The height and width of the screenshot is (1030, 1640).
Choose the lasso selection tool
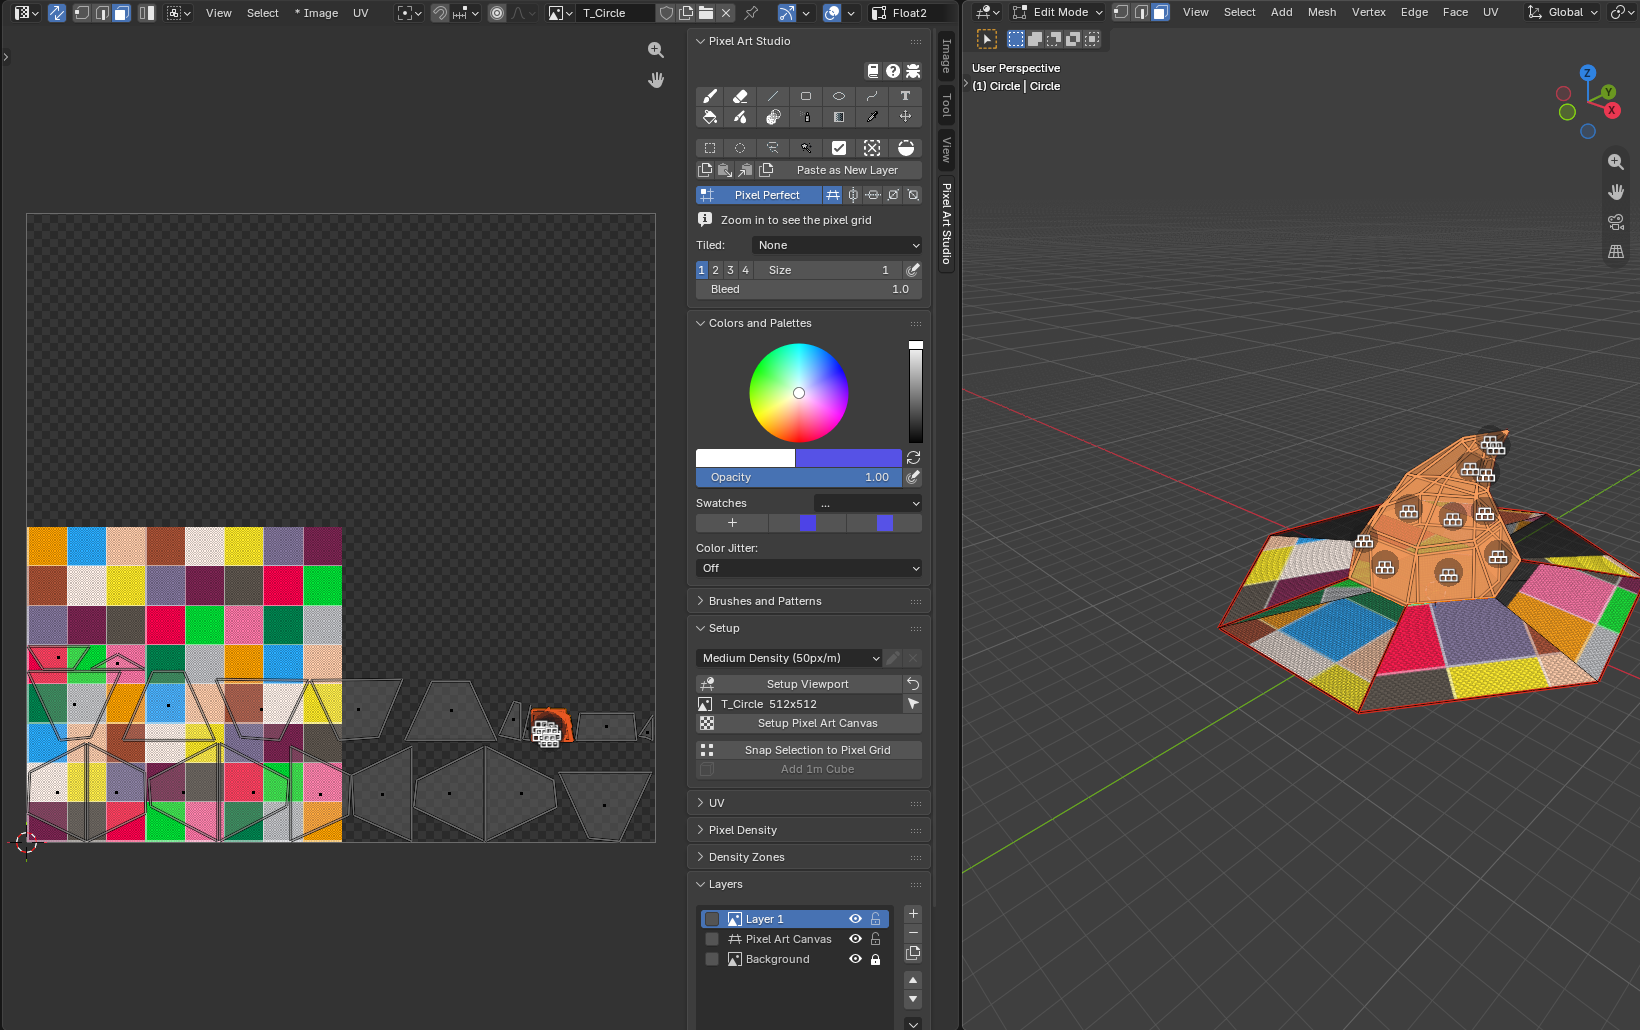(773, 148)
